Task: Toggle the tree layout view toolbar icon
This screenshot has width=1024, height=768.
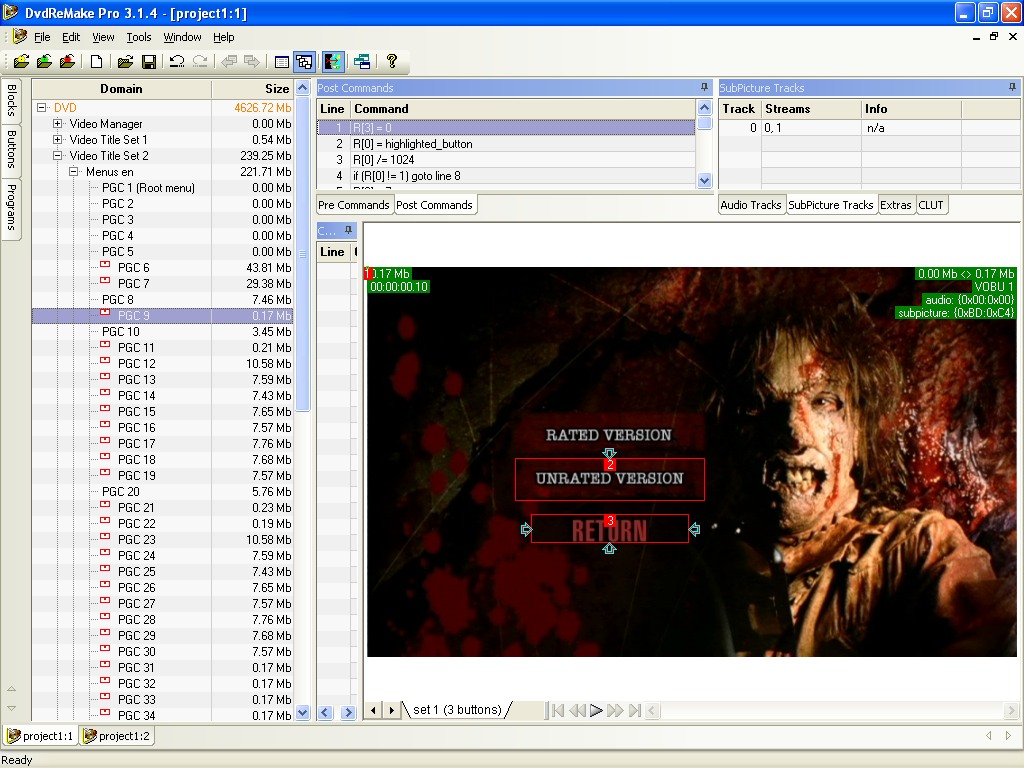Action: coord(304,61)
